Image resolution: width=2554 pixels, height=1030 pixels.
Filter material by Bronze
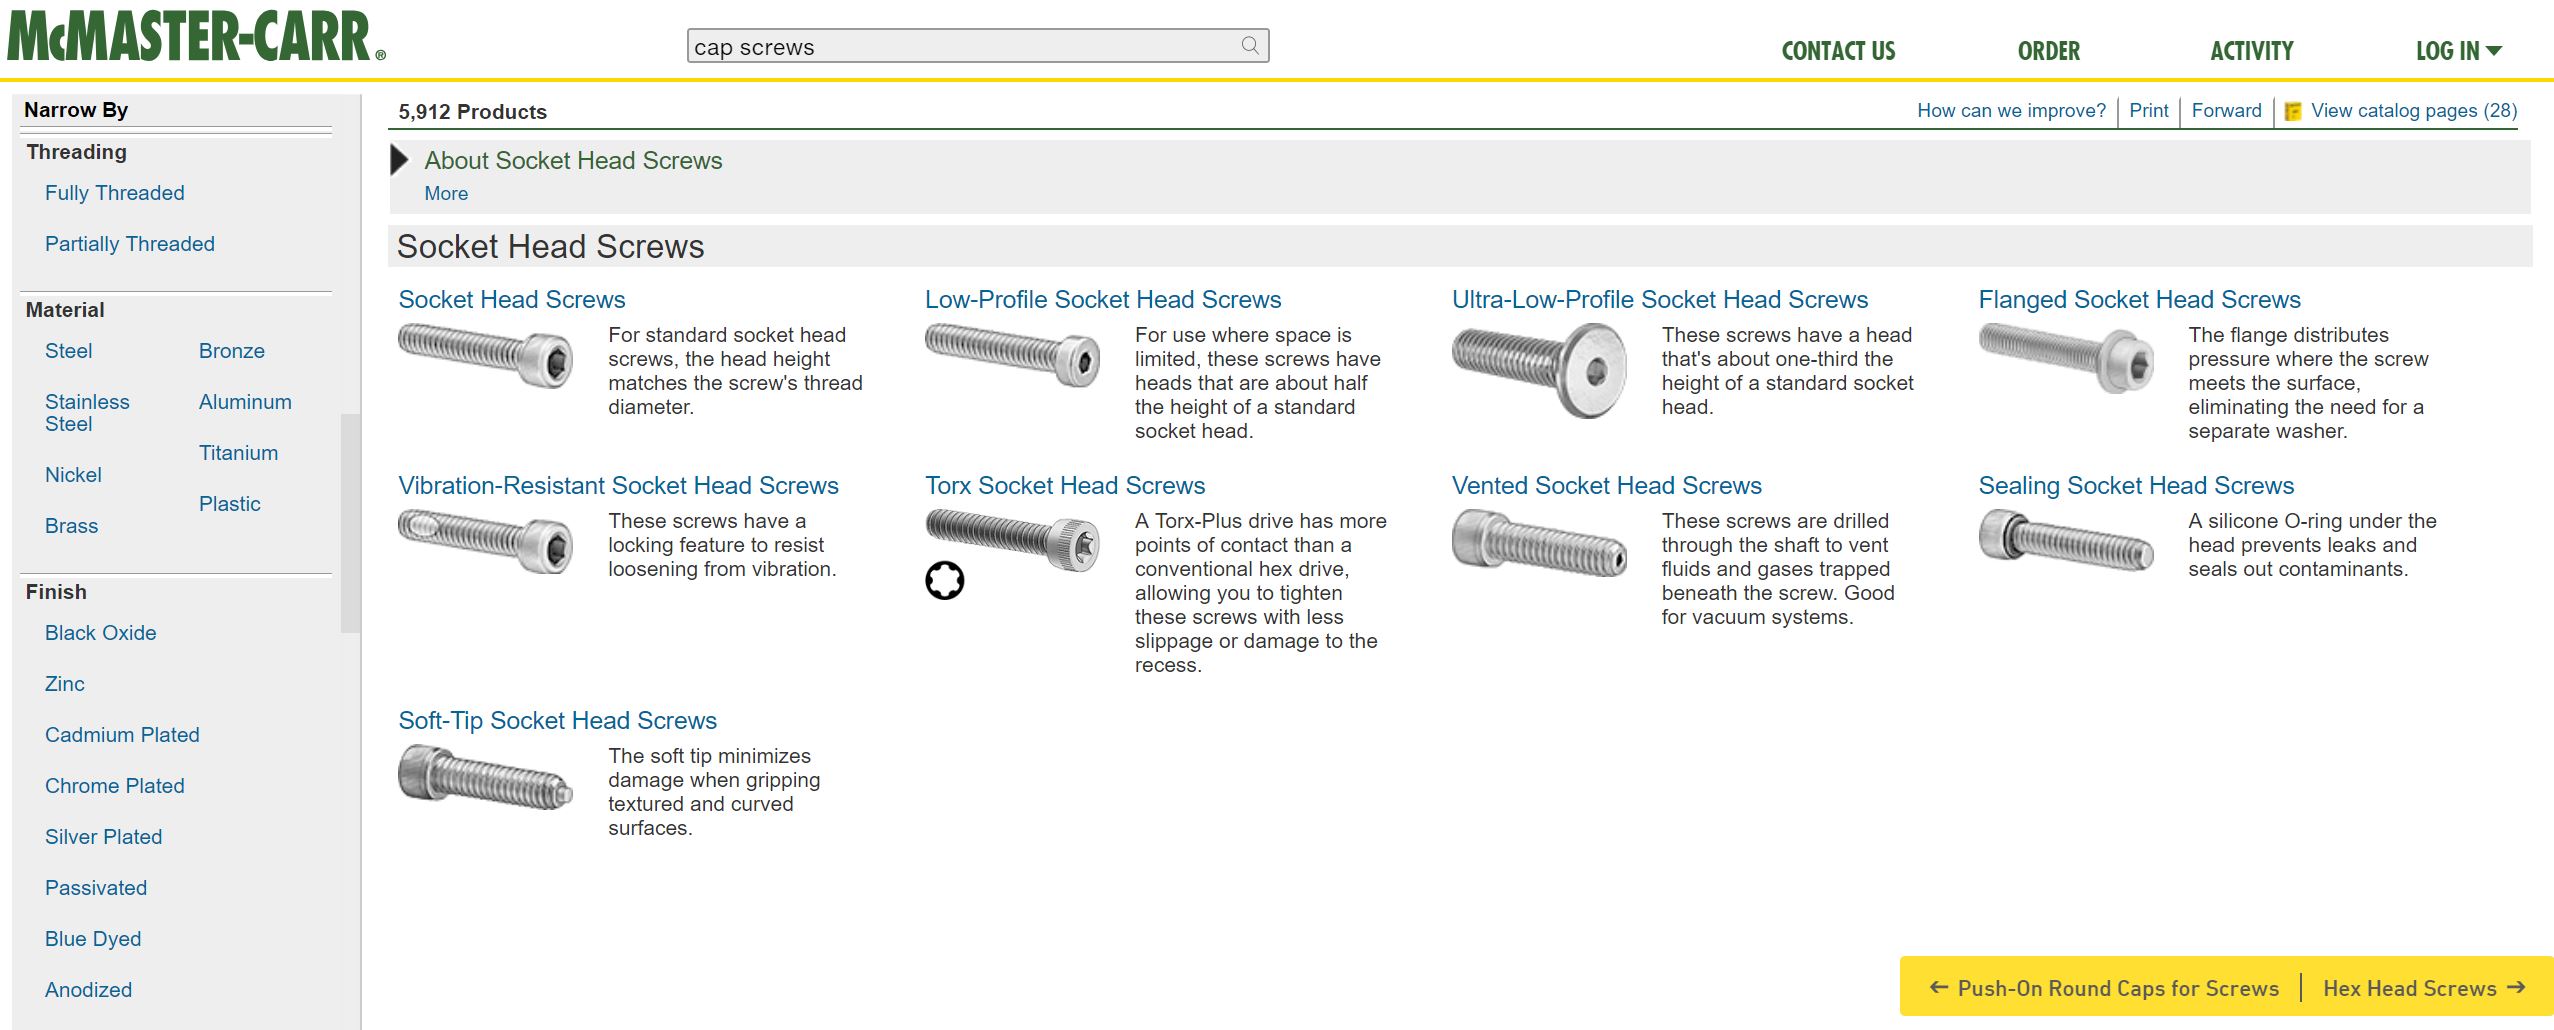click(x=232, y=351)
